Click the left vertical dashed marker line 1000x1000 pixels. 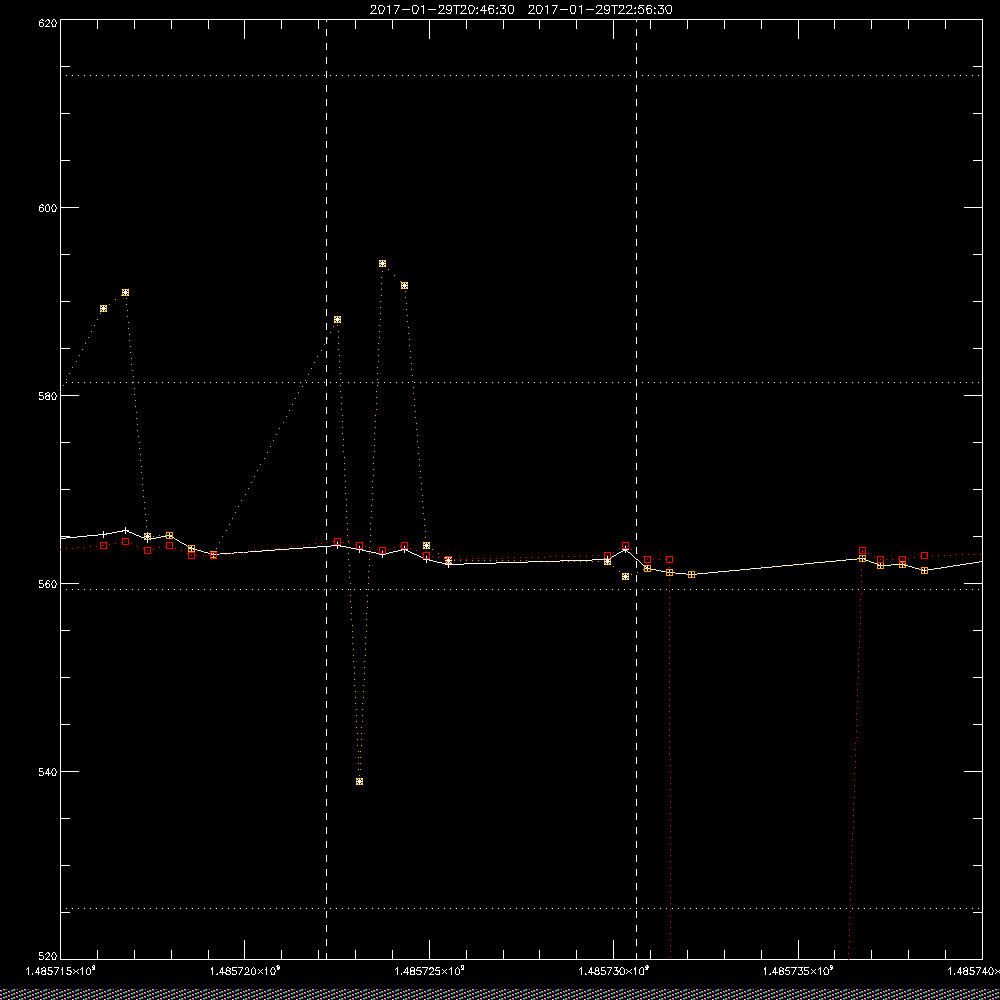tap(327, 489)
